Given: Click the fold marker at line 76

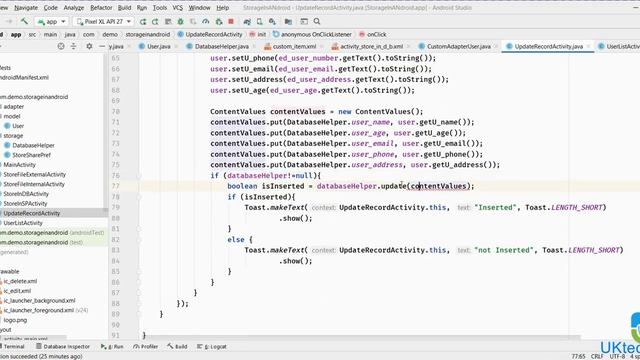Looking at the screenshot, I should [139, 176].
